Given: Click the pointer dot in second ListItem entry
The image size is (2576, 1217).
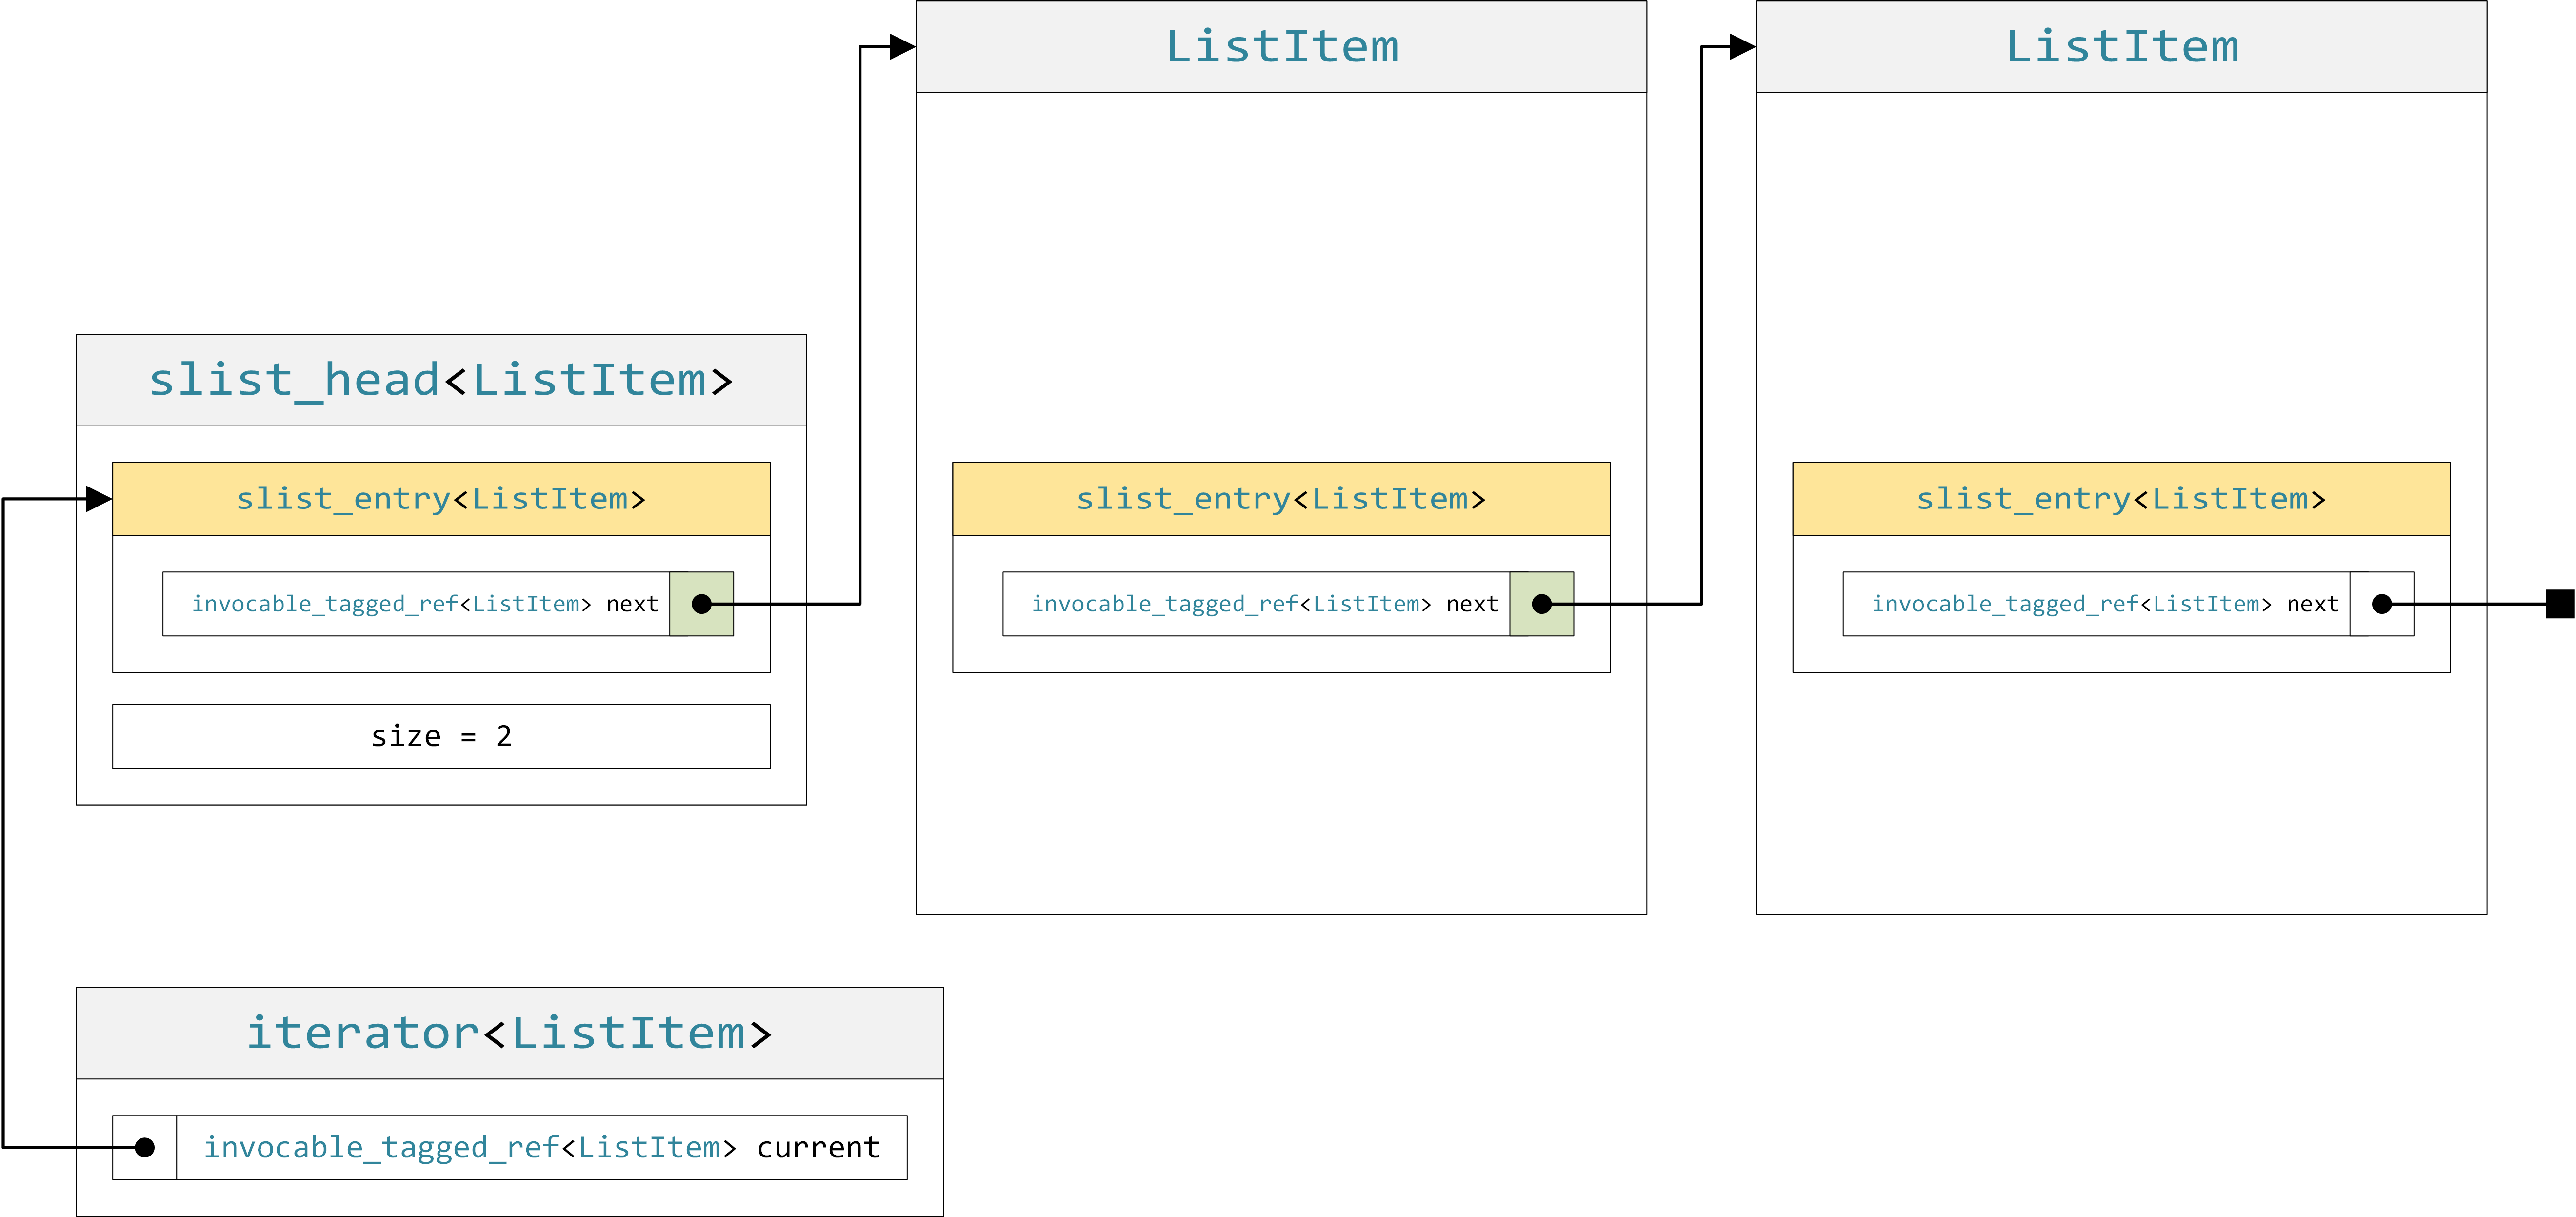Looking at the screenshot, I should 2382,603.
